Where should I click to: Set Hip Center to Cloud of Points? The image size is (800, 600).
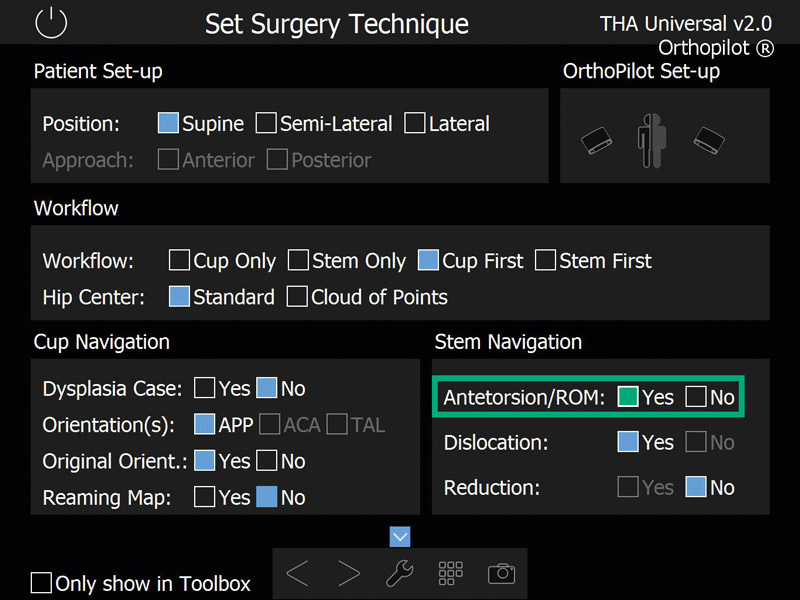click(297, 297)
